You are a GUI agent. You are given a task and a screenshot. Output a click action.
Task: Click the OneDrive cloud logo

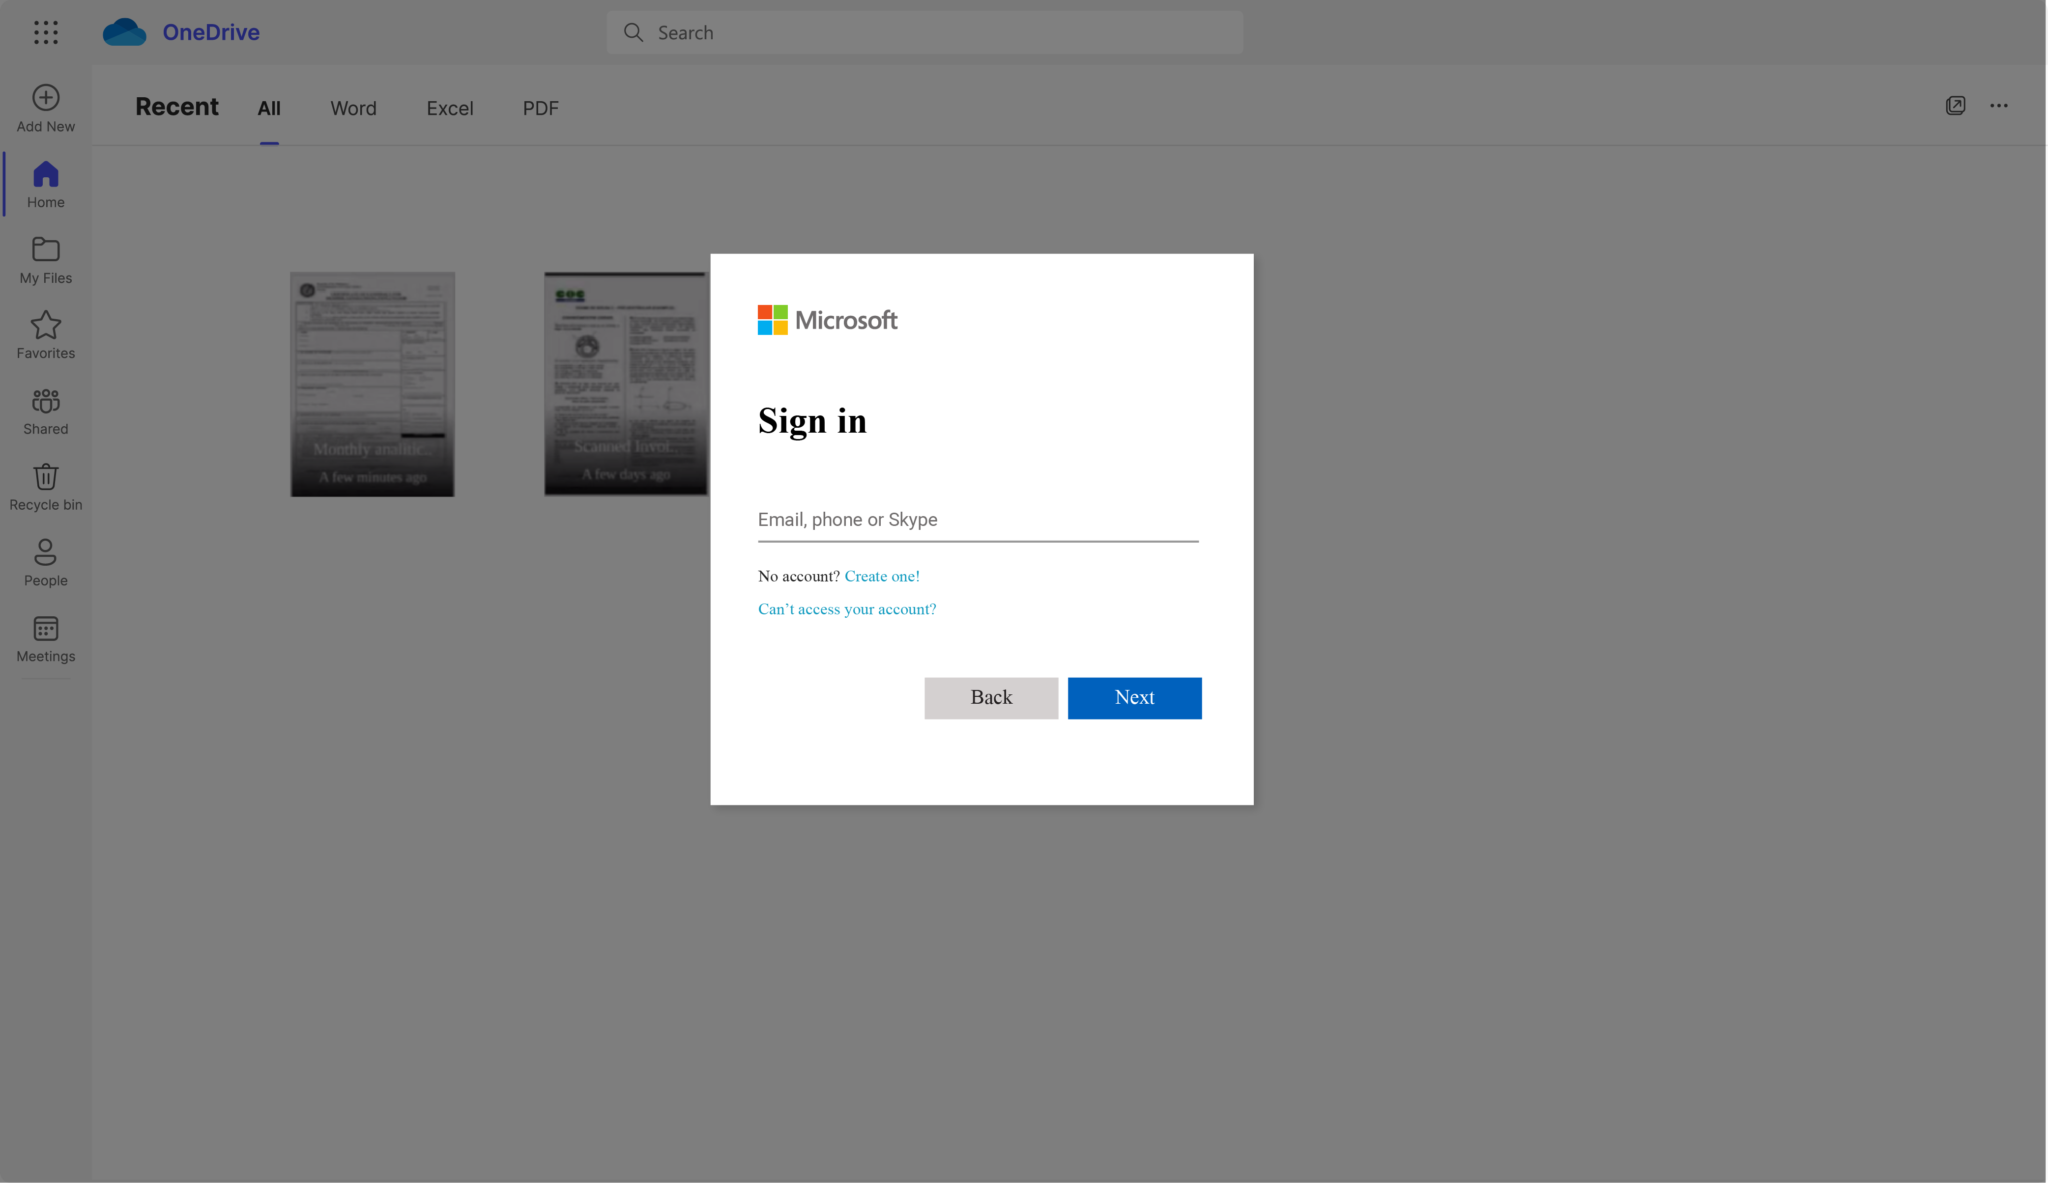tap(124, 32)
